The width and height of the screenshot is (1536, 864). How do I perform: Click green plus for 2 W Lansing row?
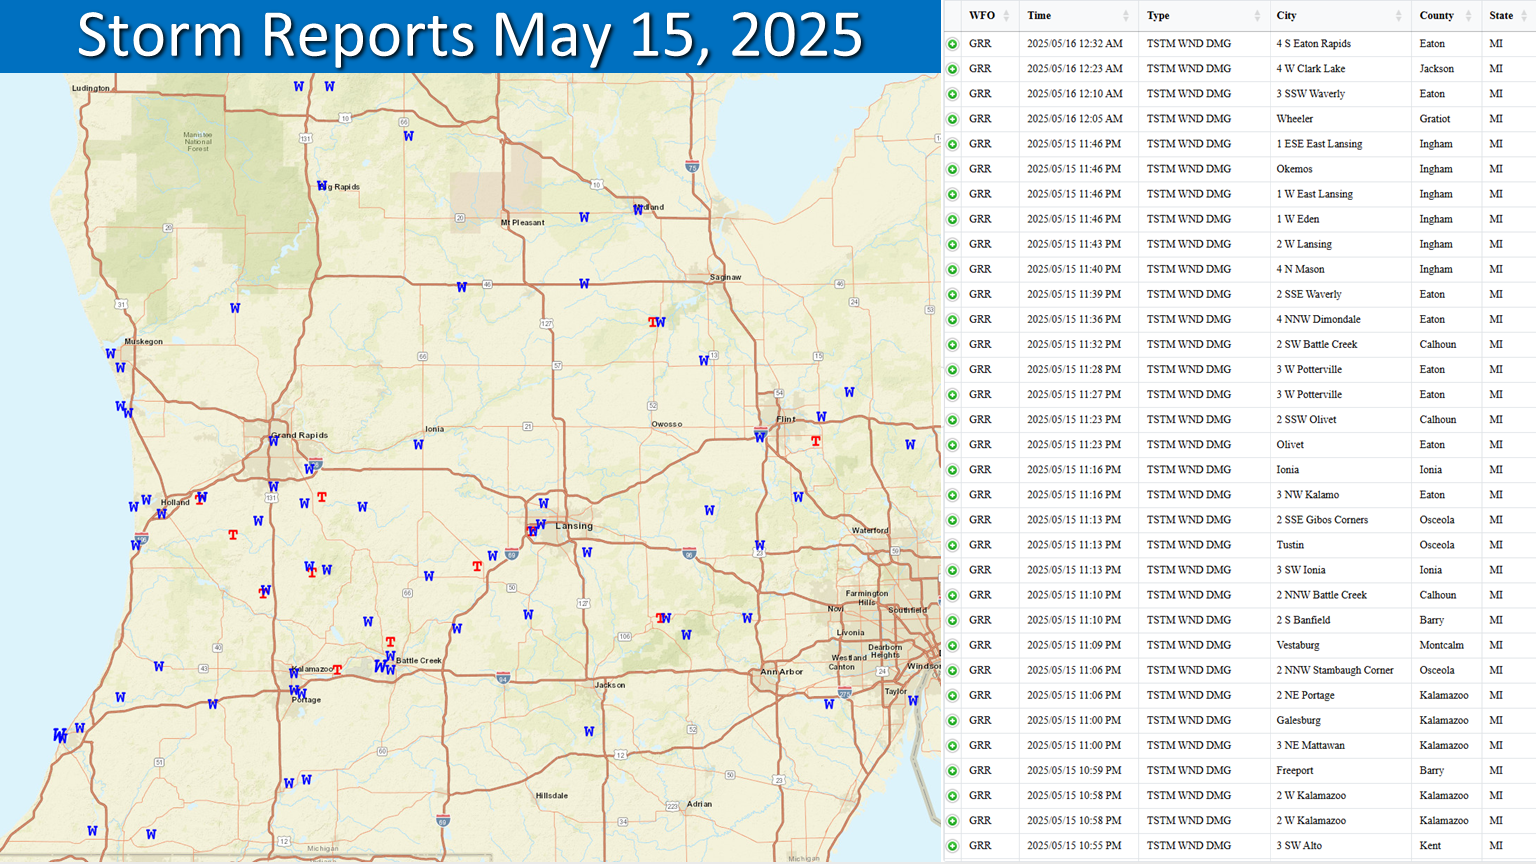952,244
